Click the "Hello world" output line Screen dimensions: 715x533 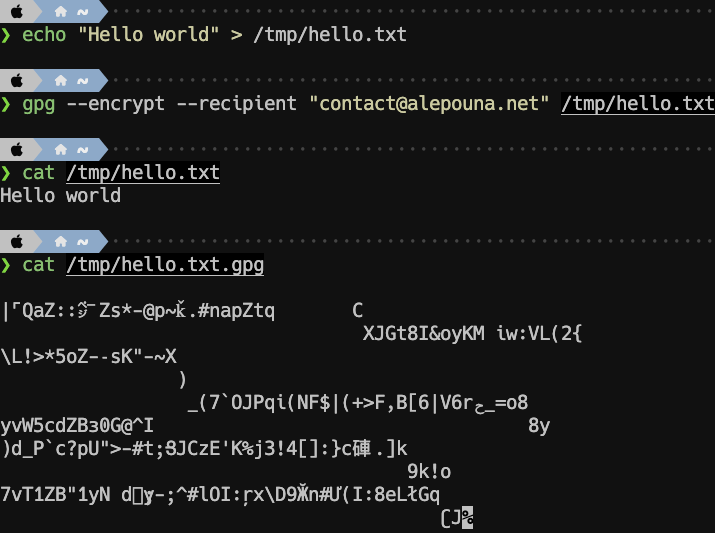point(60,196)
